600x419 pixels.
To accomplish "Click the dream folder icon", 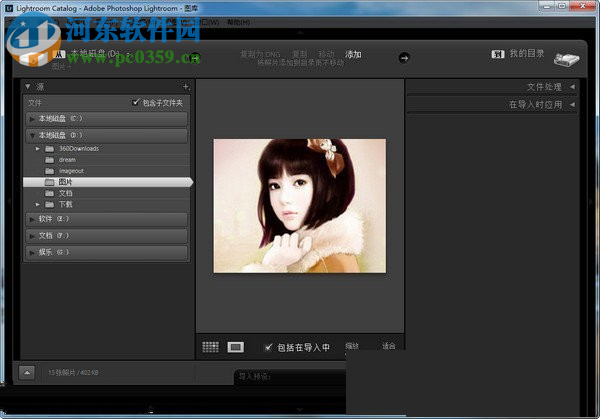I will click(x=49, y=160).
